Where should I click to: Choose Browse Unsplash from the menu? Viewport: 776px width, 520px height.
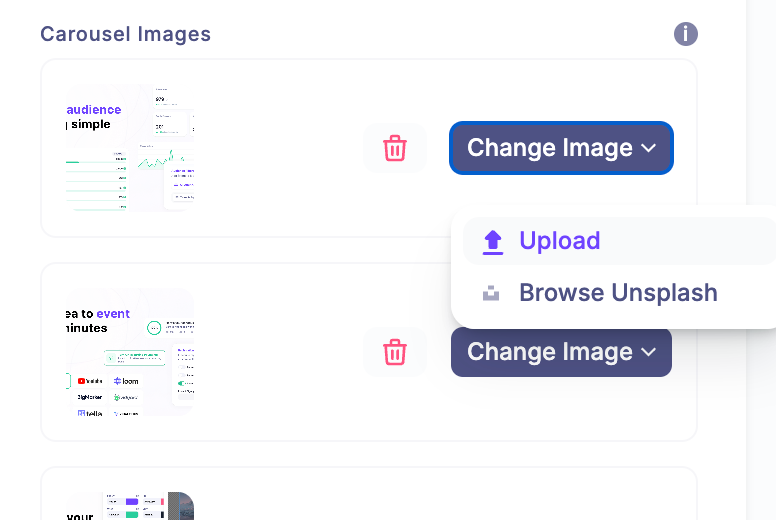[x=618, y=293]
